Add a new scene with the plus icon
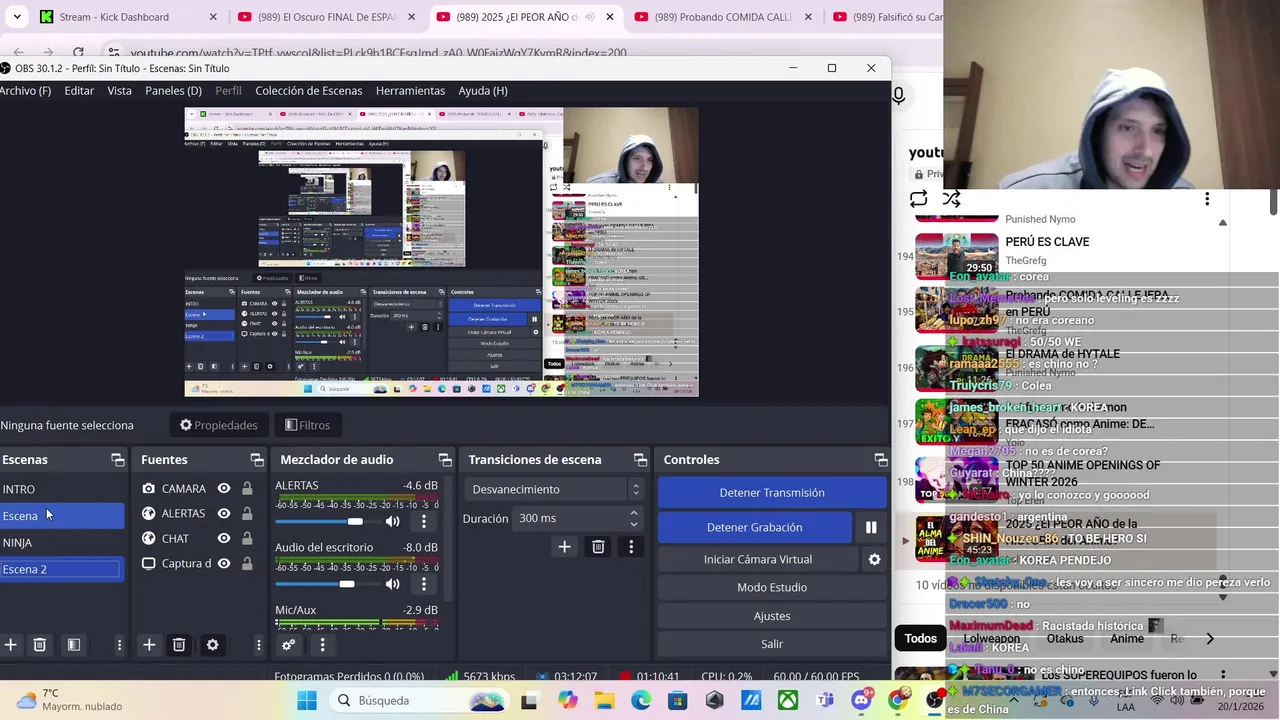 click(10, 645)
